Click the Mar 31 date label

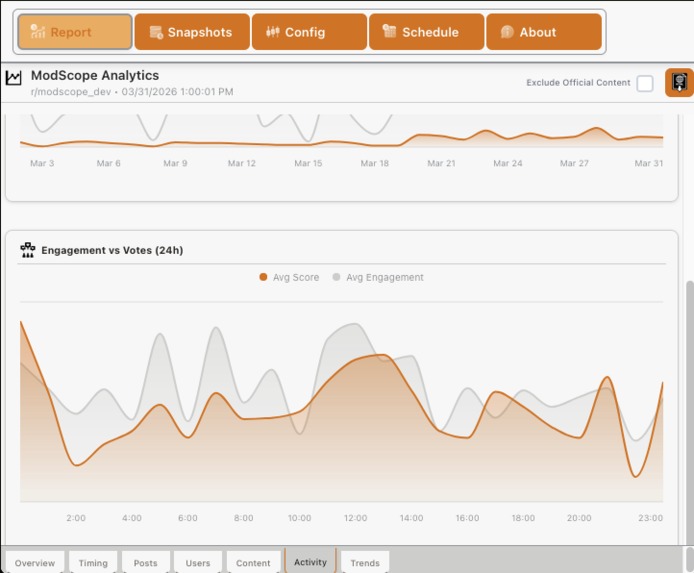649,163
